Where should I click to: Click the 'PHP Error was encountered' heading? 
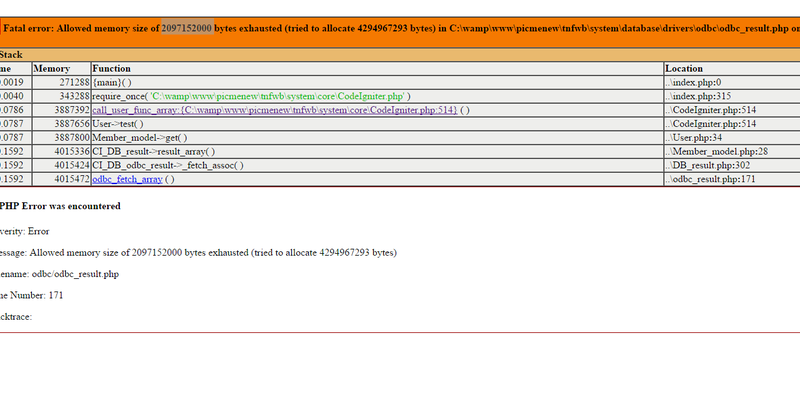pos(60,206)
